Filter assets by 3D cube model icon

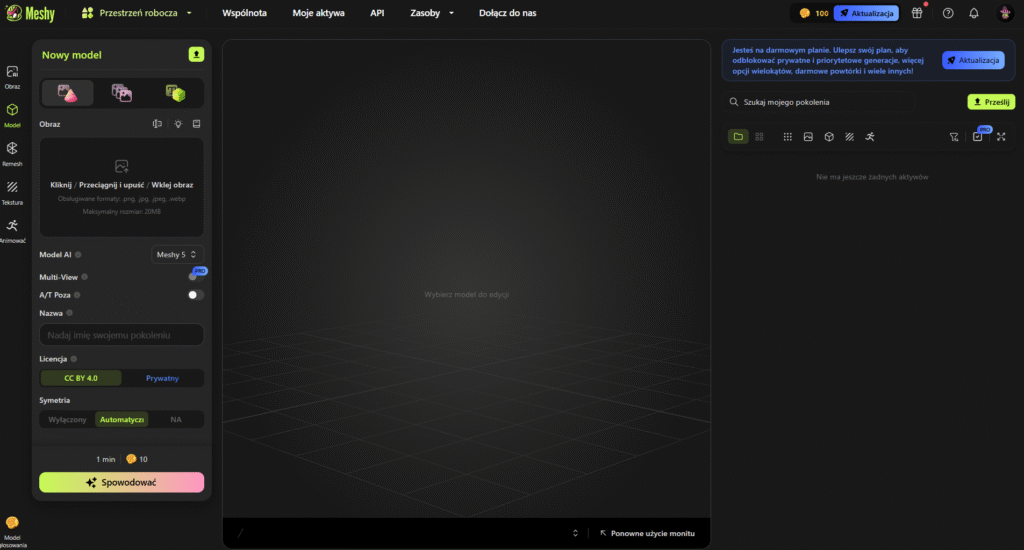(828, 136)
